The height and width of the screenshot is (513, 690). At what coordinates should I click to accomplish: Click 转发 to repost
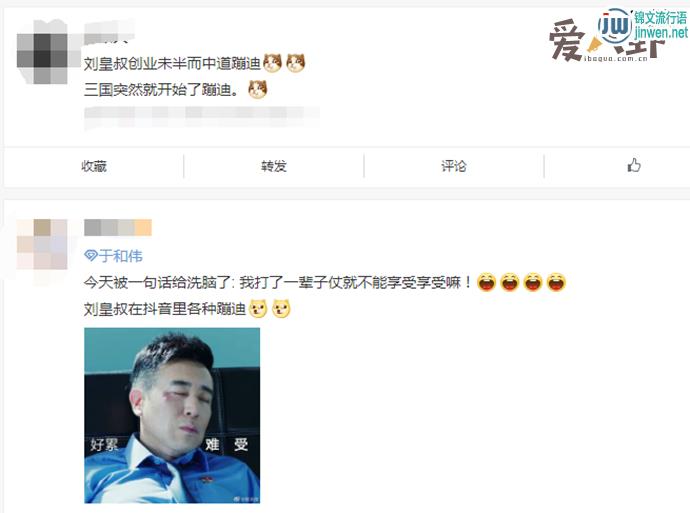274,166
